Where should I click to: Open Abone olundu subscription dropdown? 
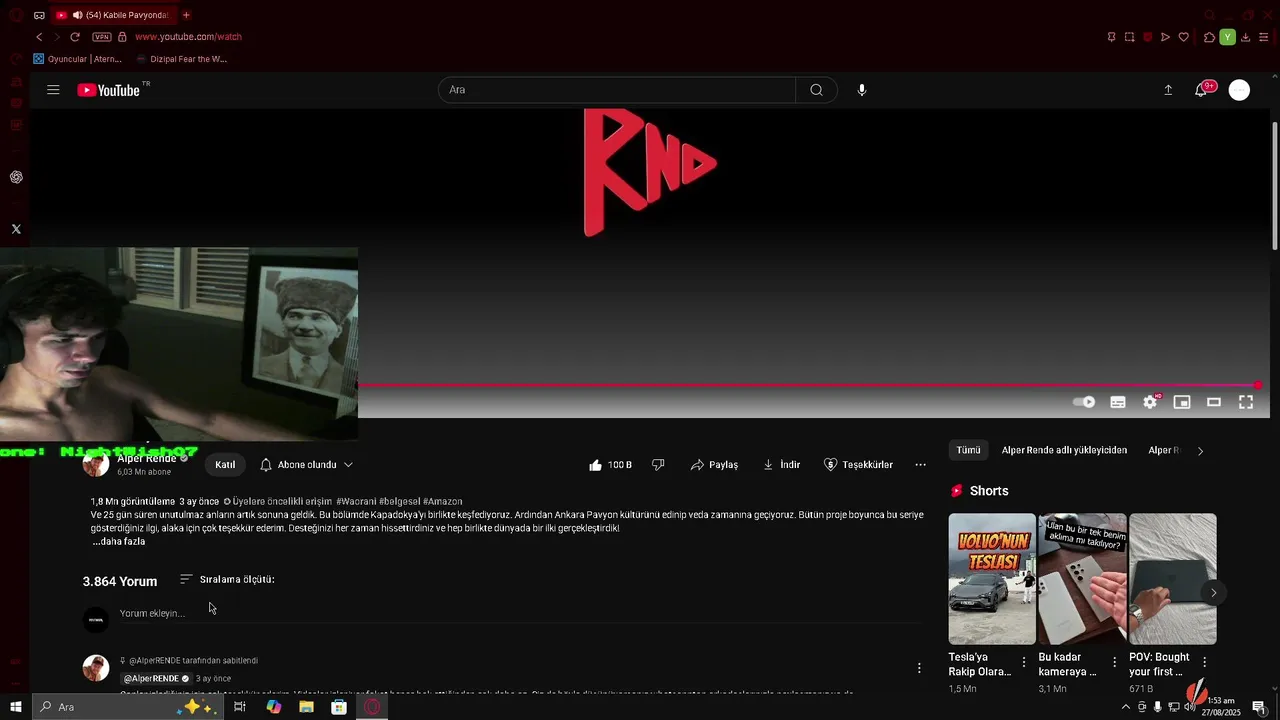pos(306,465)
